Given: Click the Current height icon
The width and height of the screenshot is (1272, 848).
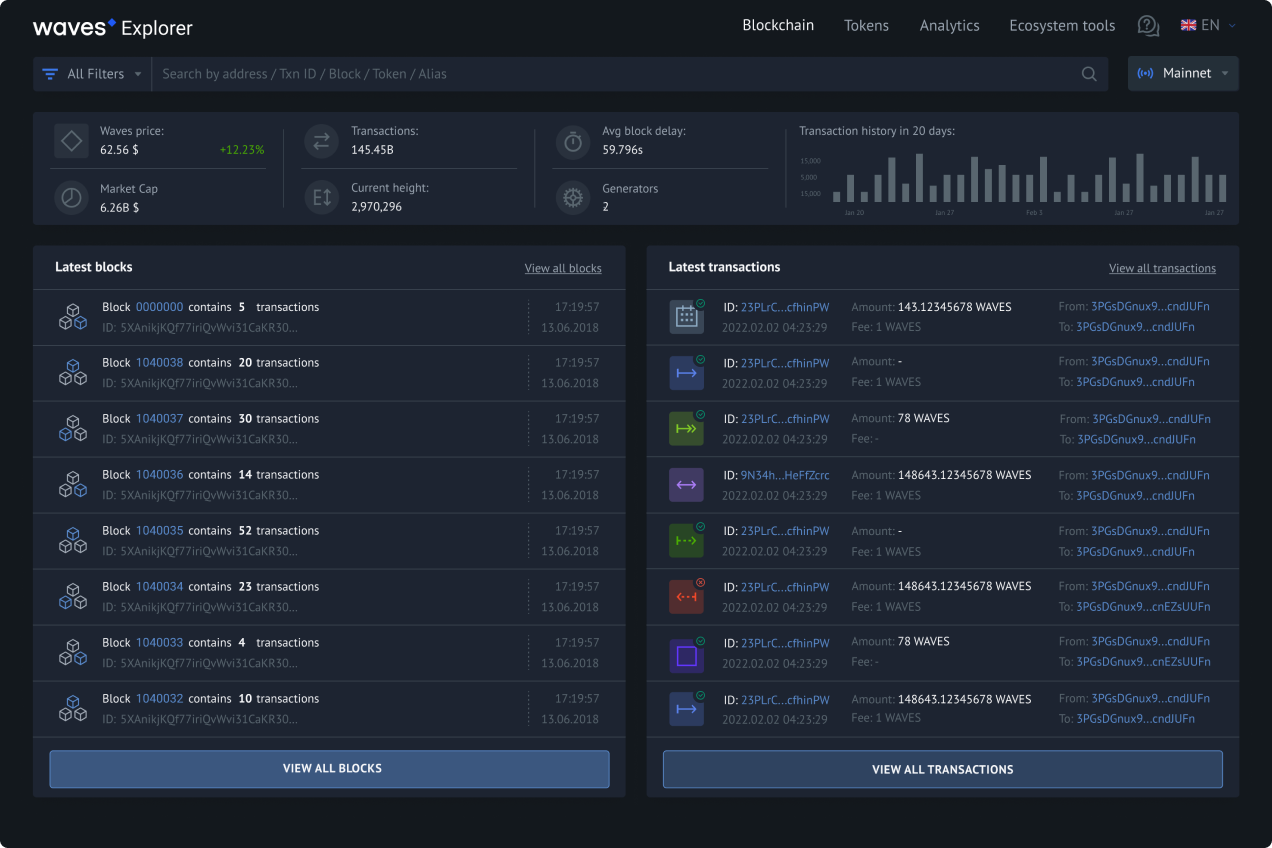Looking at the screenshot, I should click(x=322, y=197).
